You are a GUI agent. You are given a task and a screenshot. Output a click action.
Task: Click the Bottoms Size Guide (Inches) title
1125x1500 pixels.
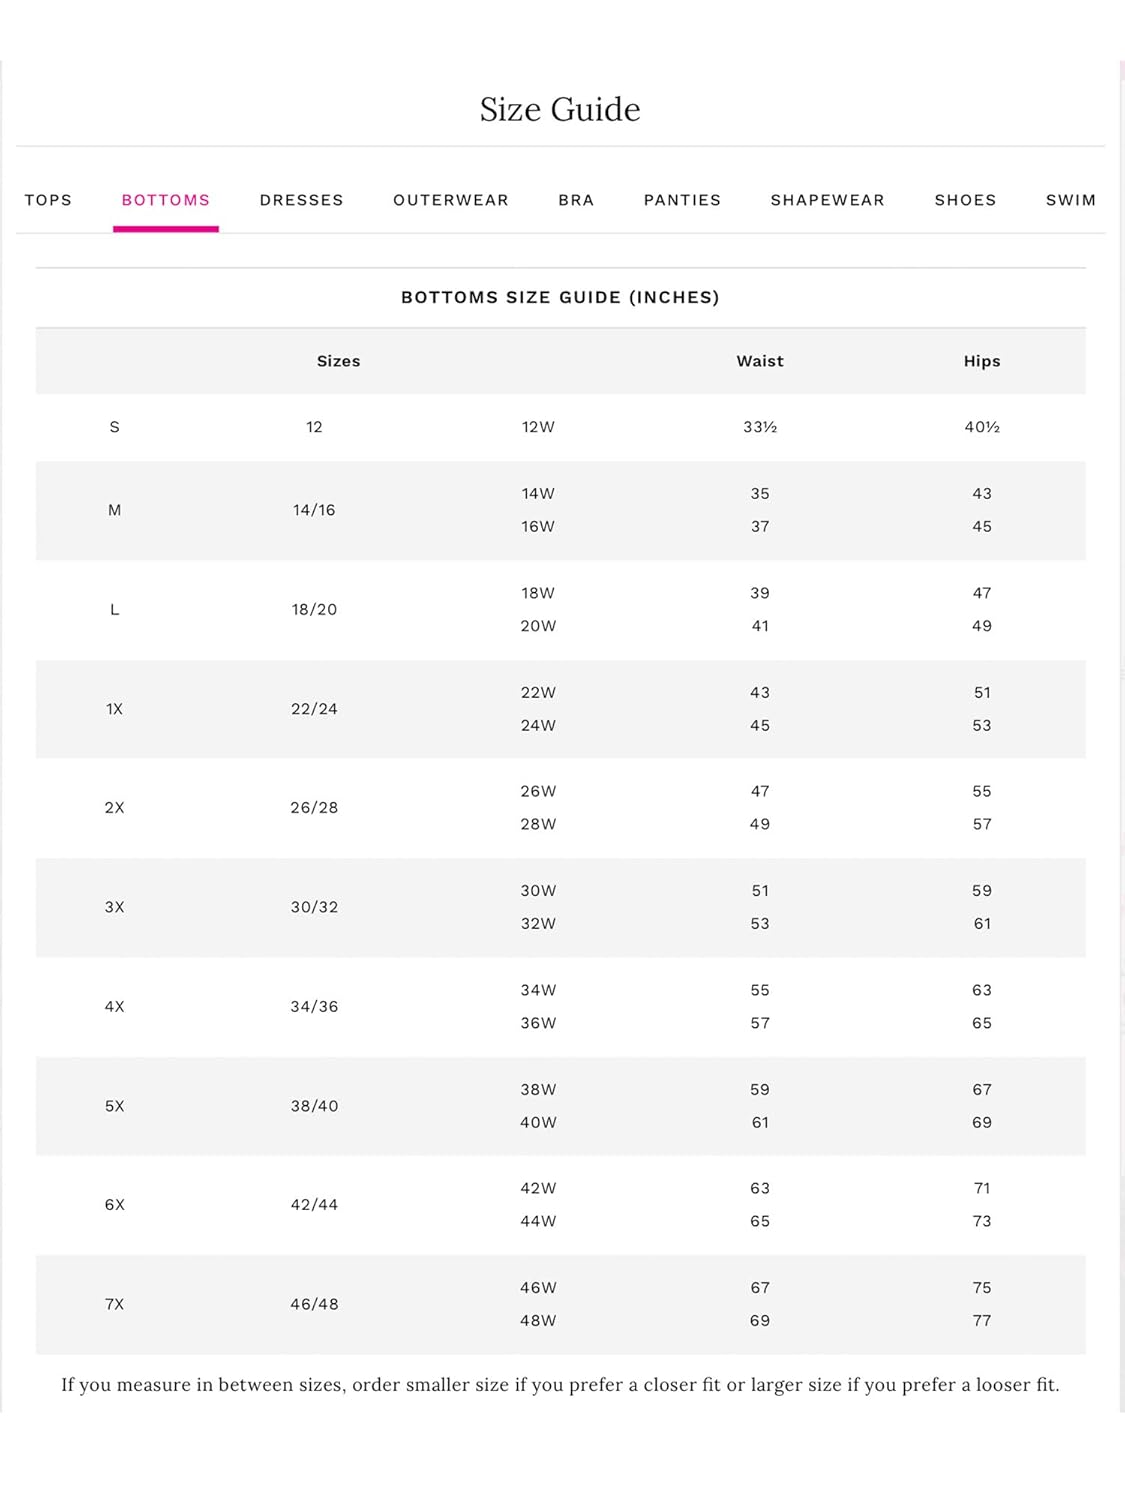(560, 297)
